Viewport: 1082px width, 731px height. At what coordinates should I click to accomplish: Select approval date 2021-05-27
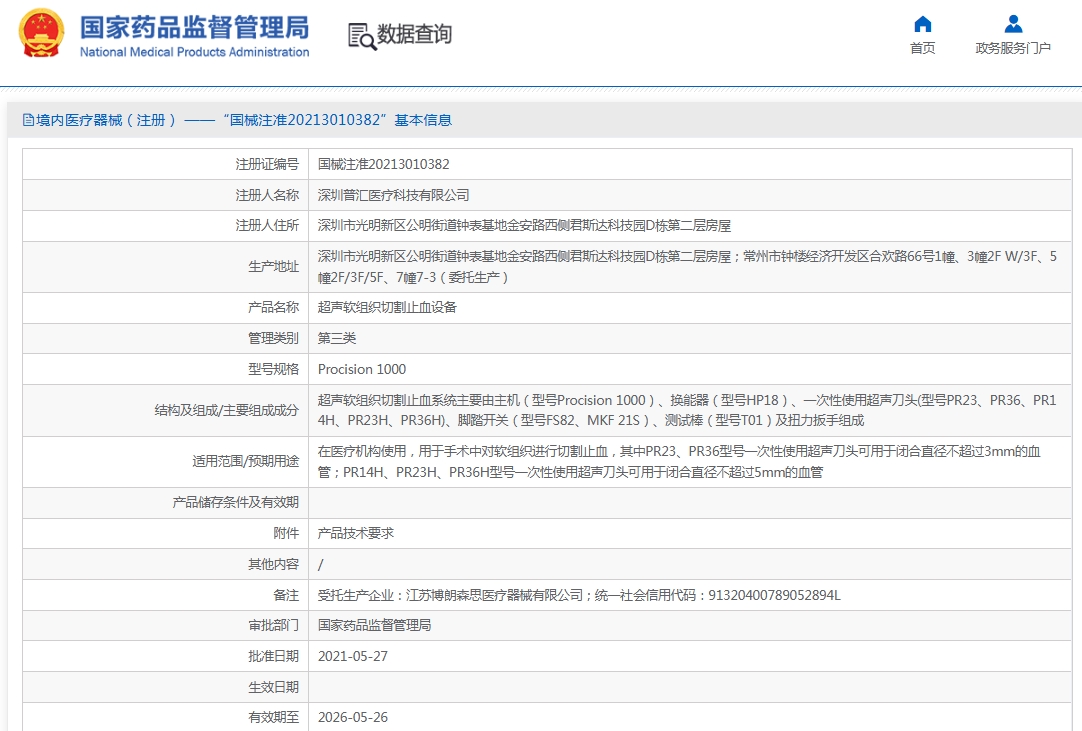point(353,656)
